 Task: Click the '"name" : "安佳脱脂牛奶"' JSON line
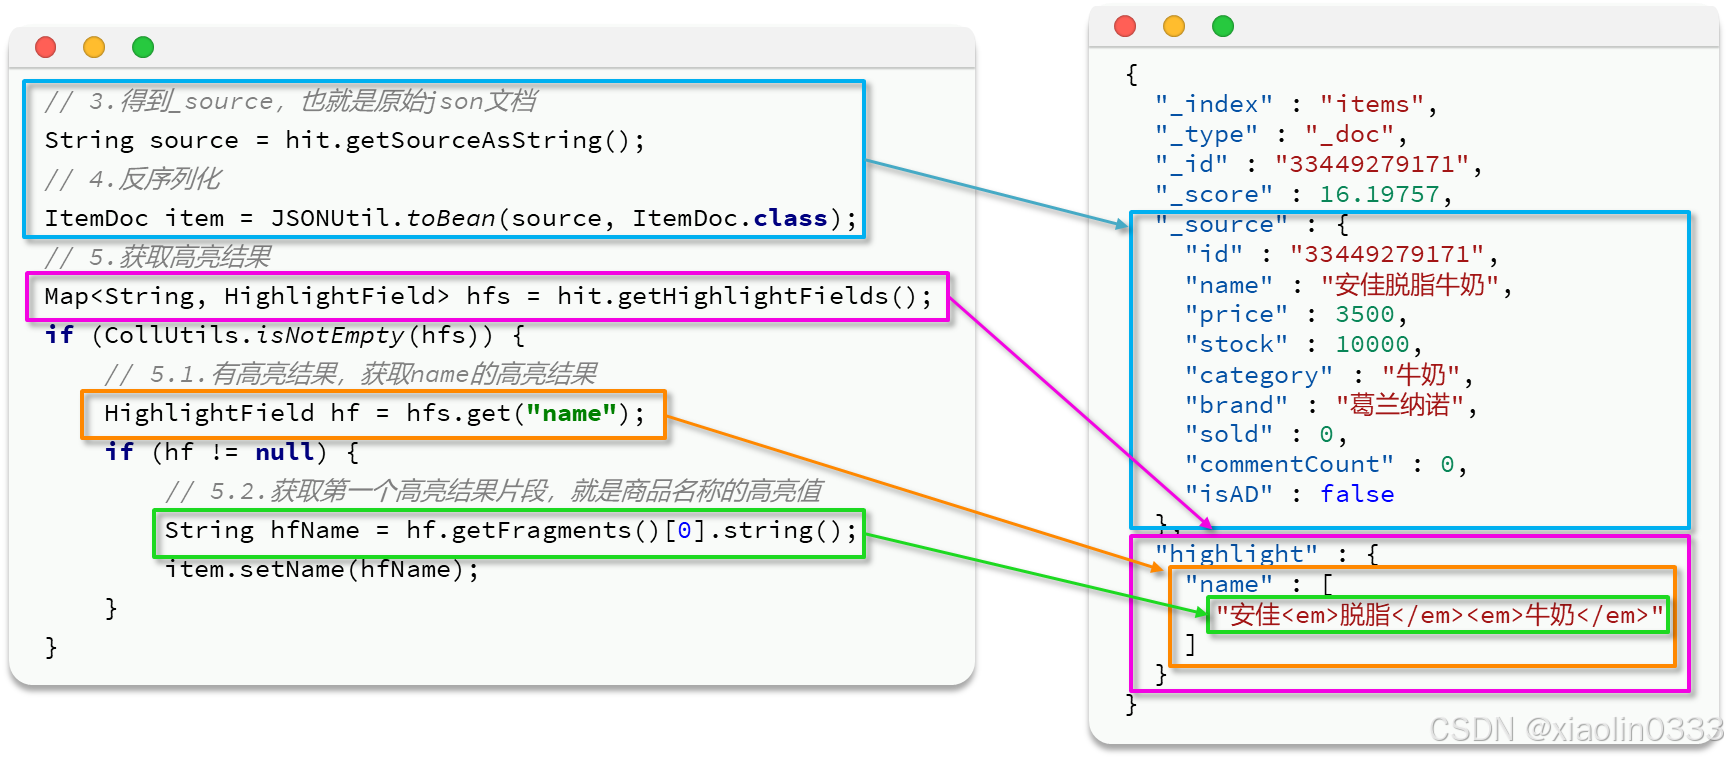(1349, 285)
